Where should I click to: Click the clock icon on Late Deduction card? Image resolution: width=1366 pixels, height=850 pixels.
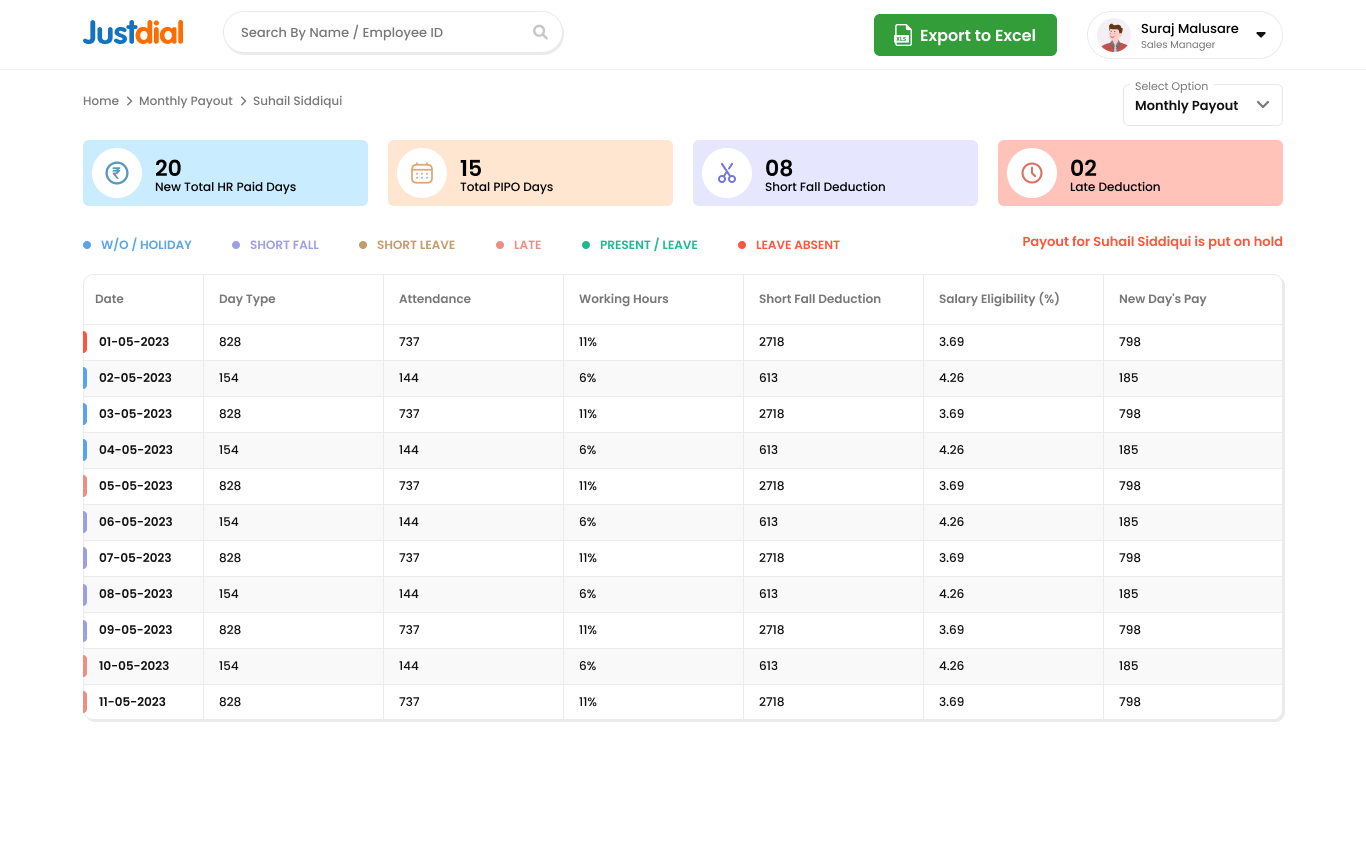click(1032, 173)
